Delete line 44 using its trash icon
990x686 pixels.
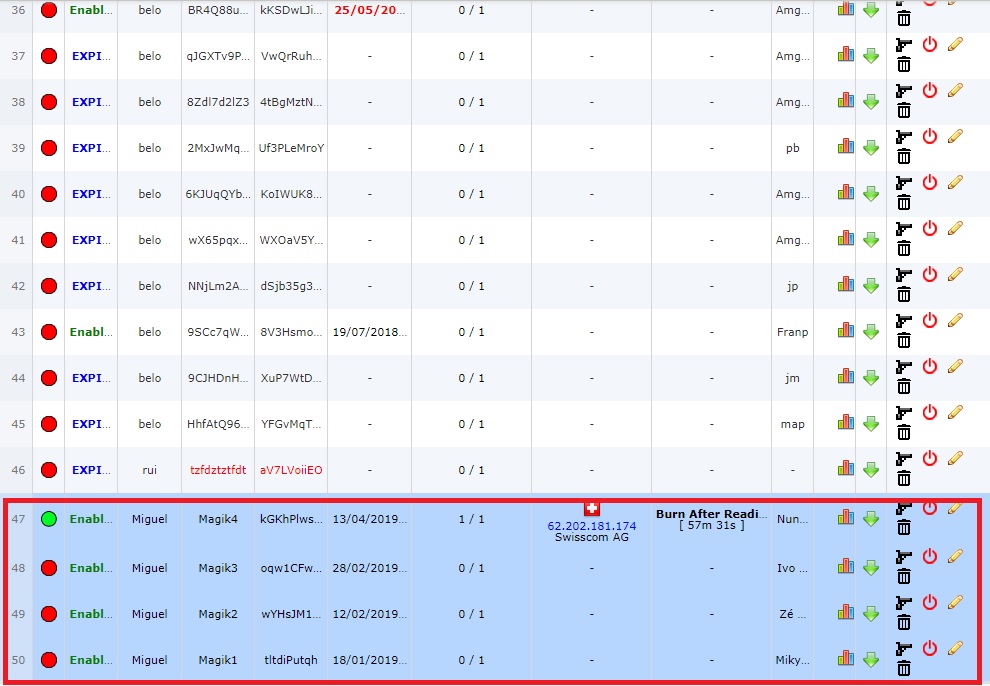(904, 387)
